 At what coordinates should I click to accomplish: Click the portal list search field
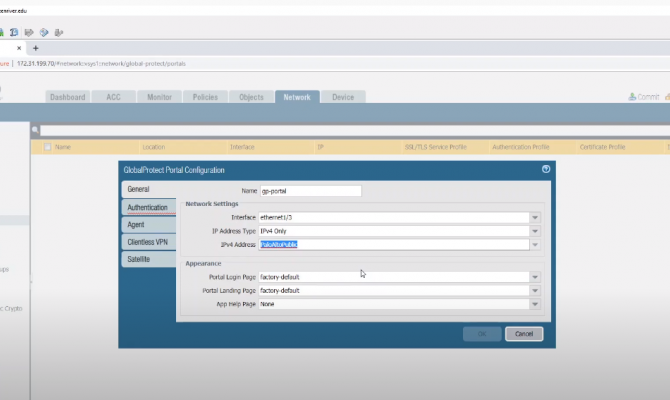click(355, 130)
